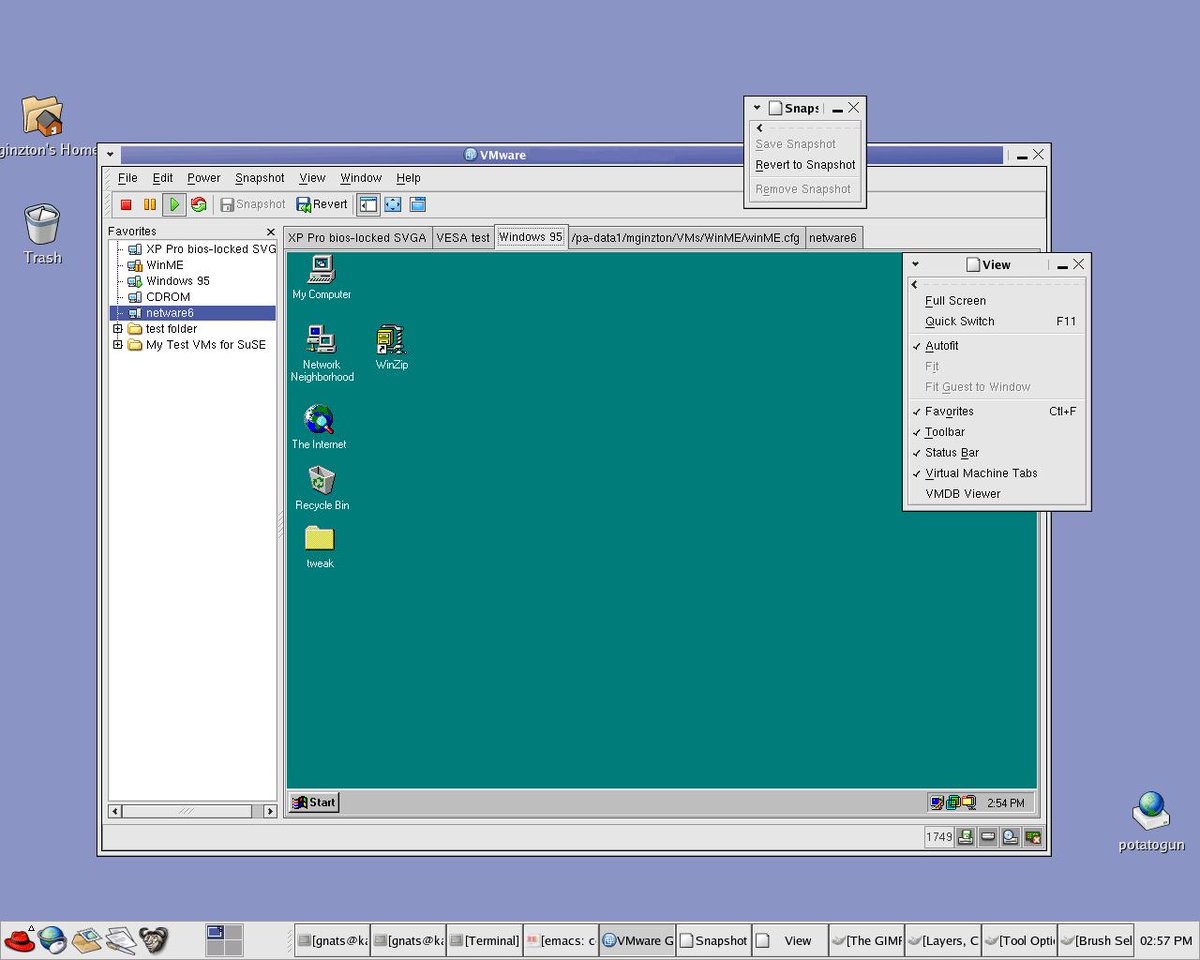Select My Computer icon in Windows 95 guest

[321, 277]
